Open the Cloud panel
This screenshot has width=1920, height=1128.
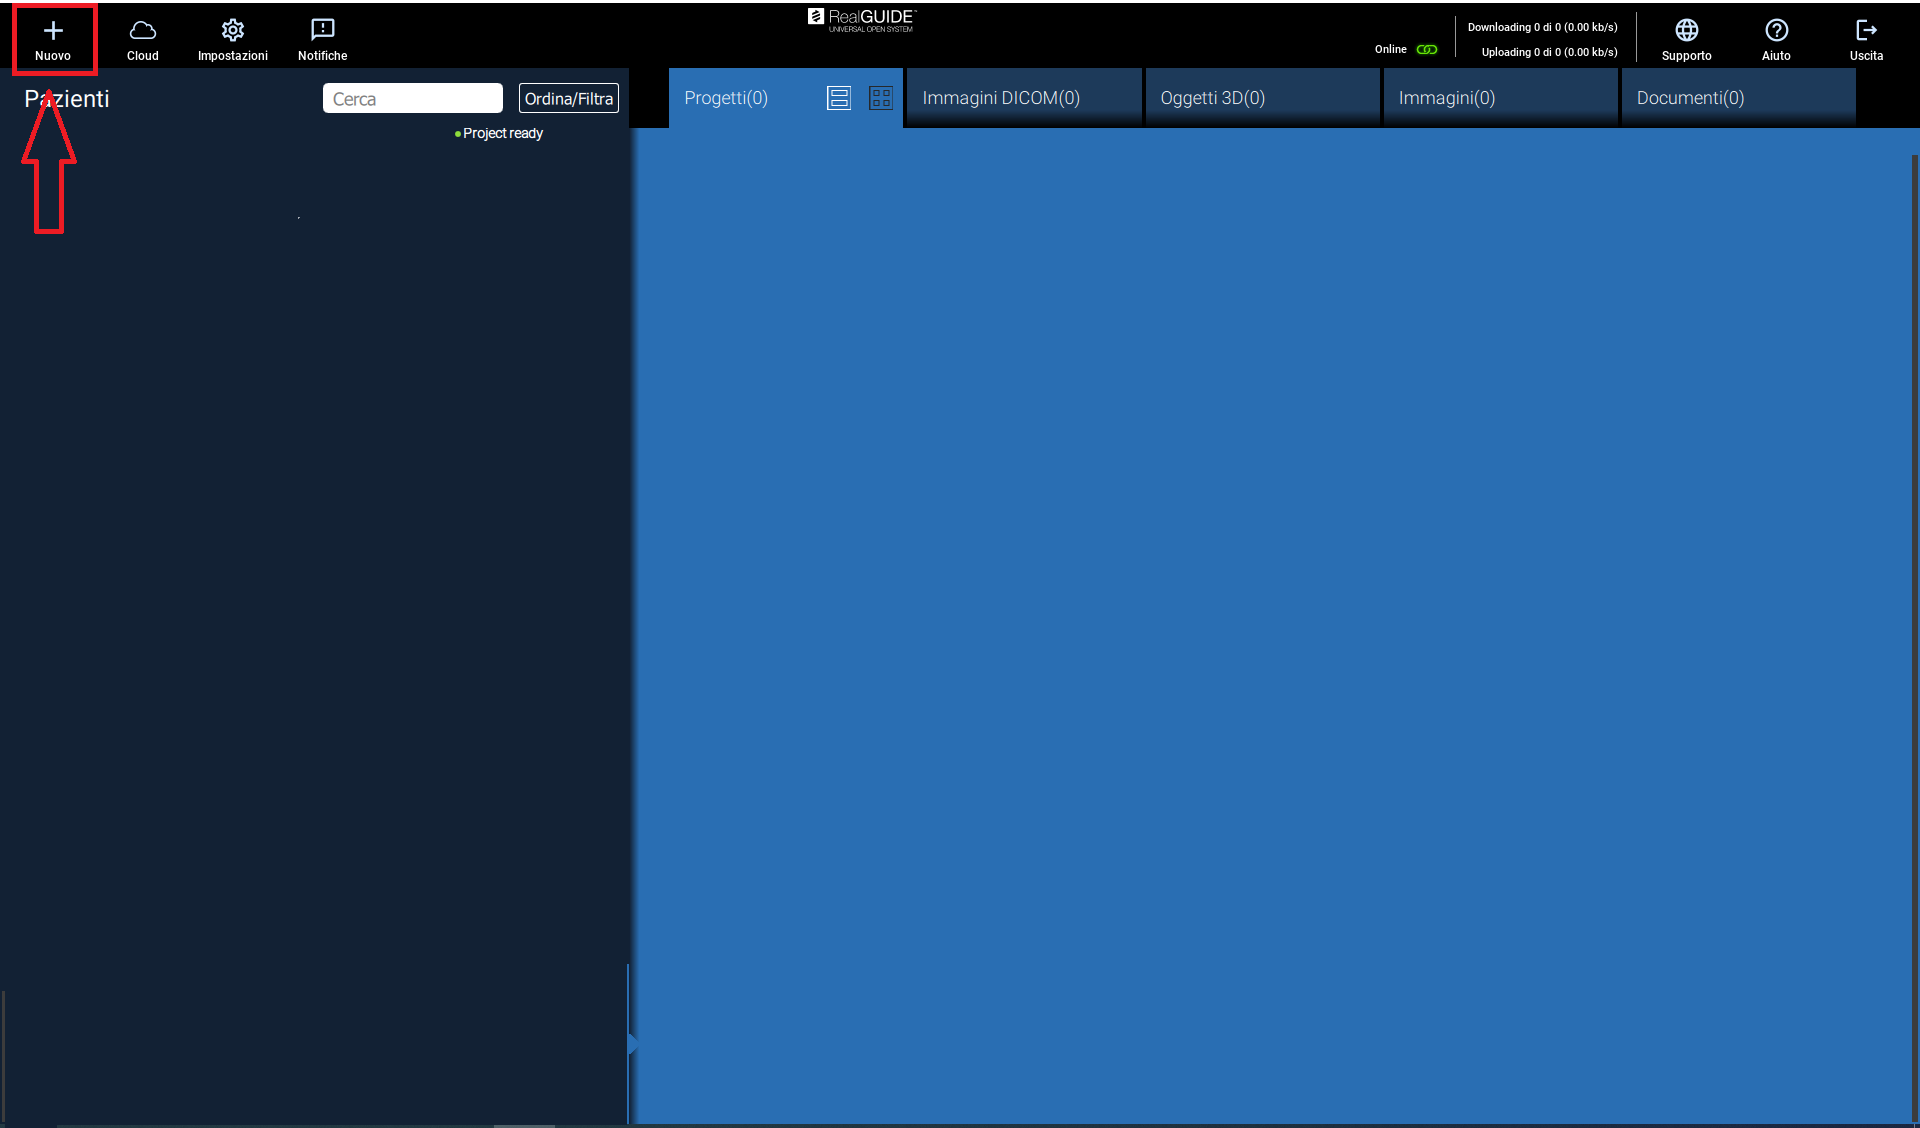click(x=142, y=32)
